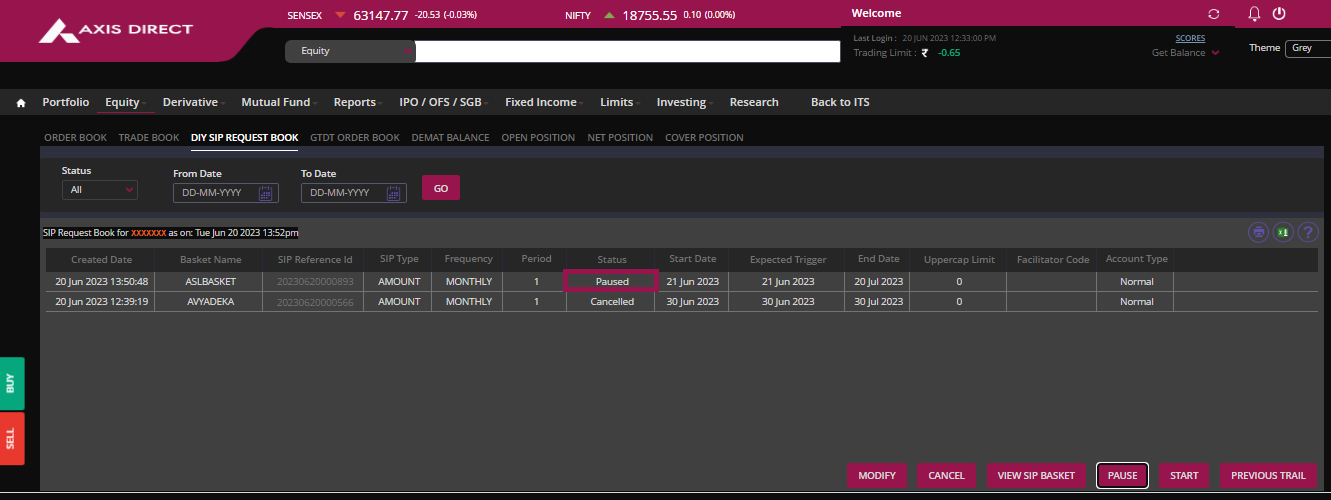This screenshot has height=500, width=1331.
Task: Switch to the Trade Book tab
Action: click(149, 138)
